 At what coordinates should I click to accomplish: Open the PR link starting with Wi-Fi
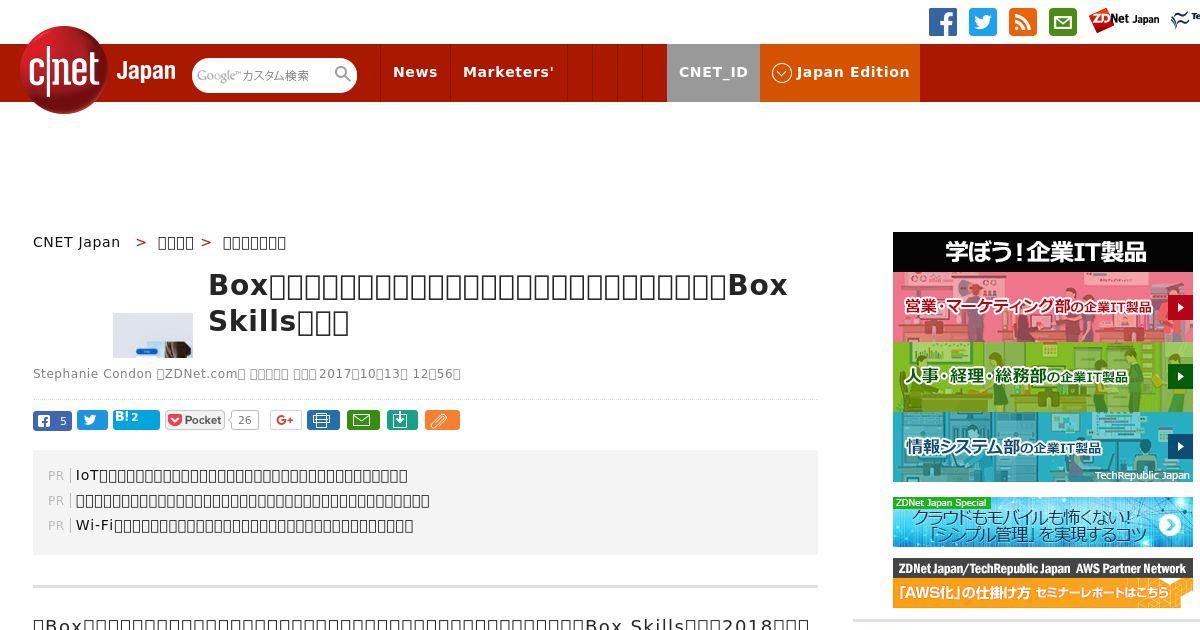[245, 526]
